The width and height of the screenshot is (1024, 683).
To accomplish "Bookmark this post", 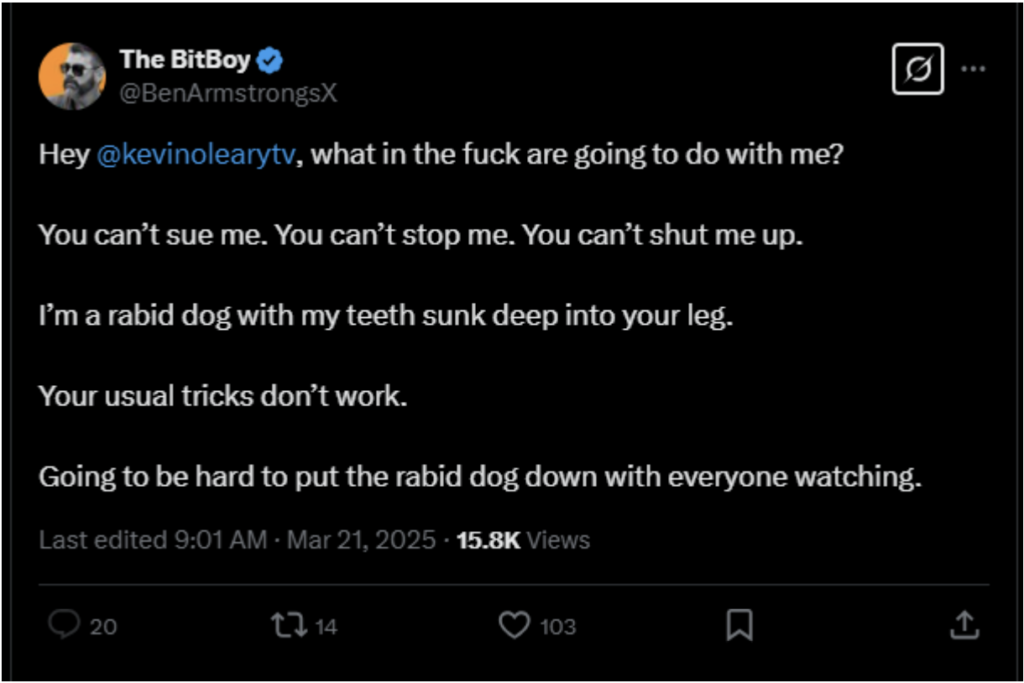I will coord(739,626).
